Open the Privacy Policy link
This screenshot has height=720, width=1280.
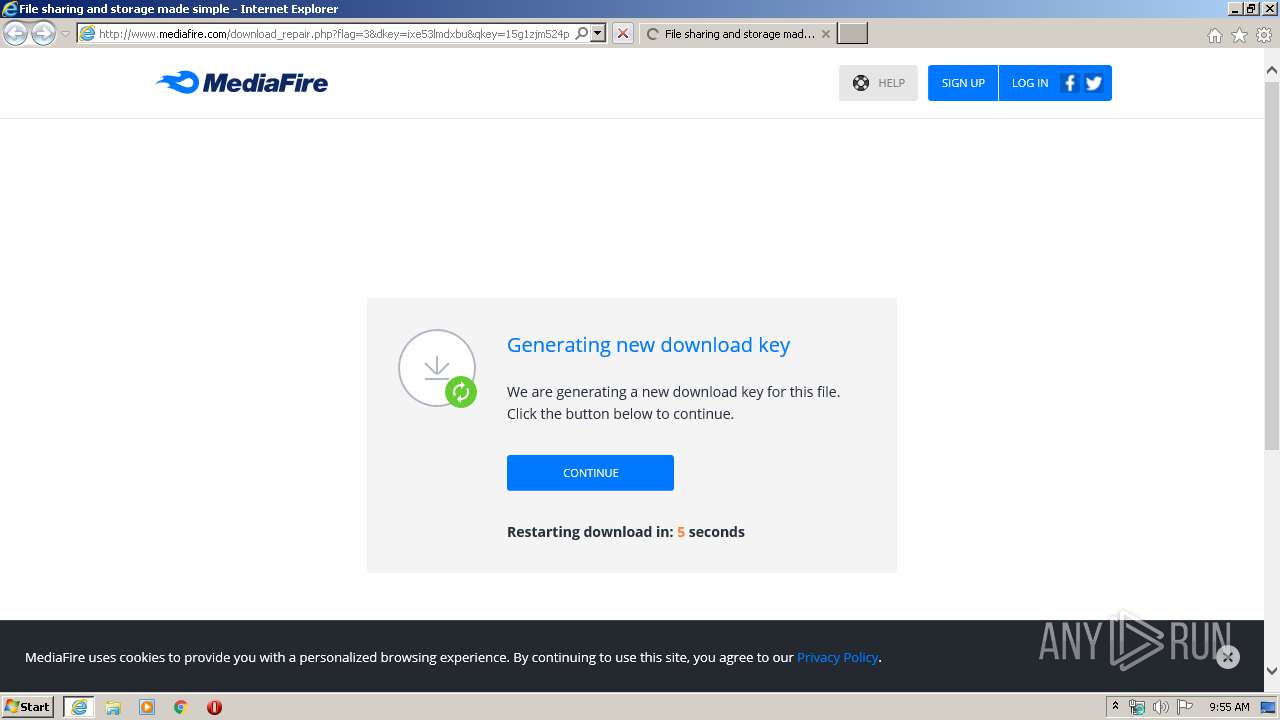pos(837,657)
